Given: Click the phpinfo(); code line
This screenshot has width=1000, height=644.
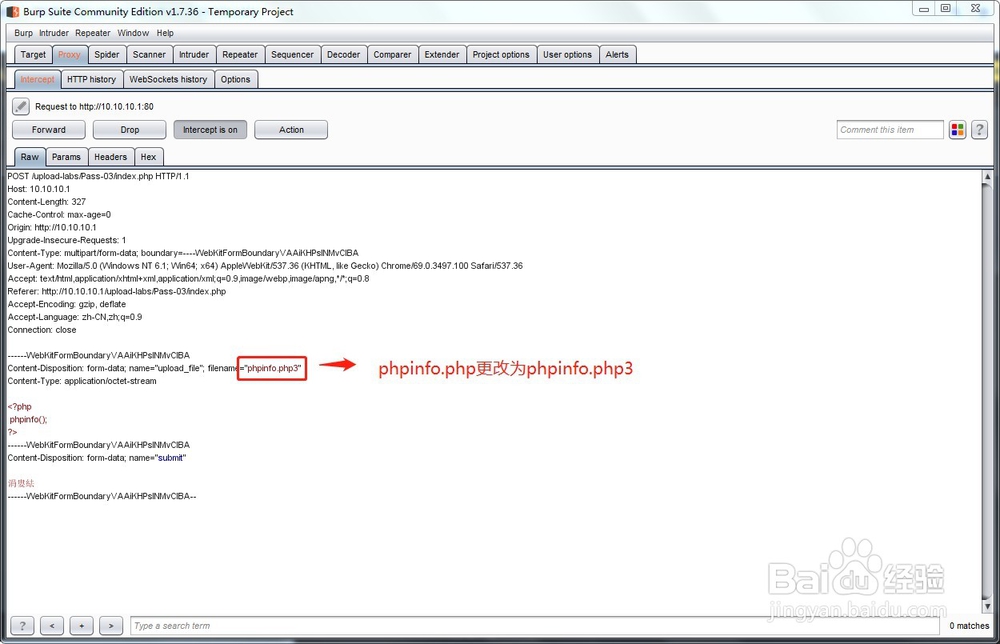Looking at the screenshot, I should click(28, 419).
